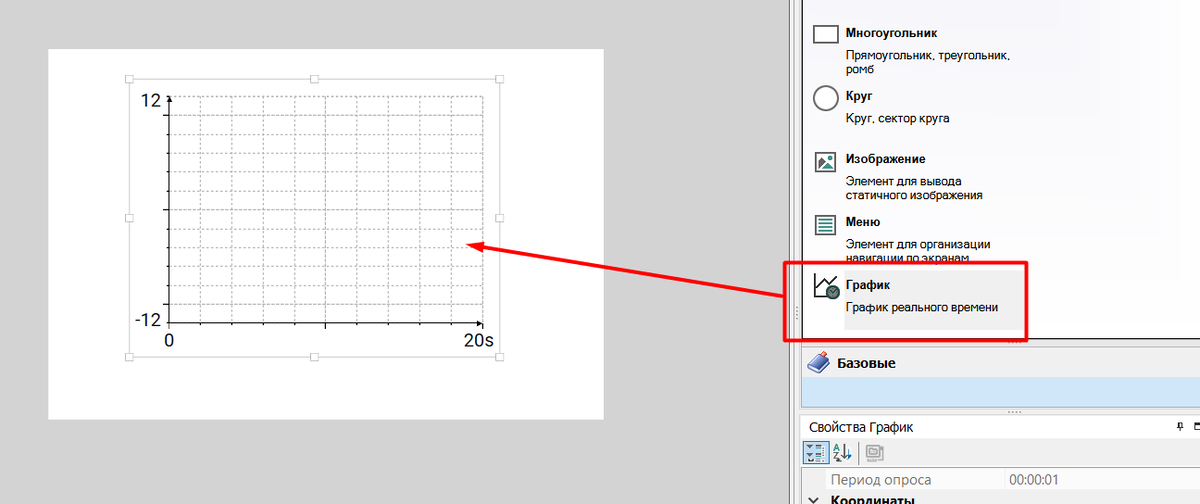Screen dimensions: 1200x504
Task: Click the 'График реального времени' description
Action: 921,308
